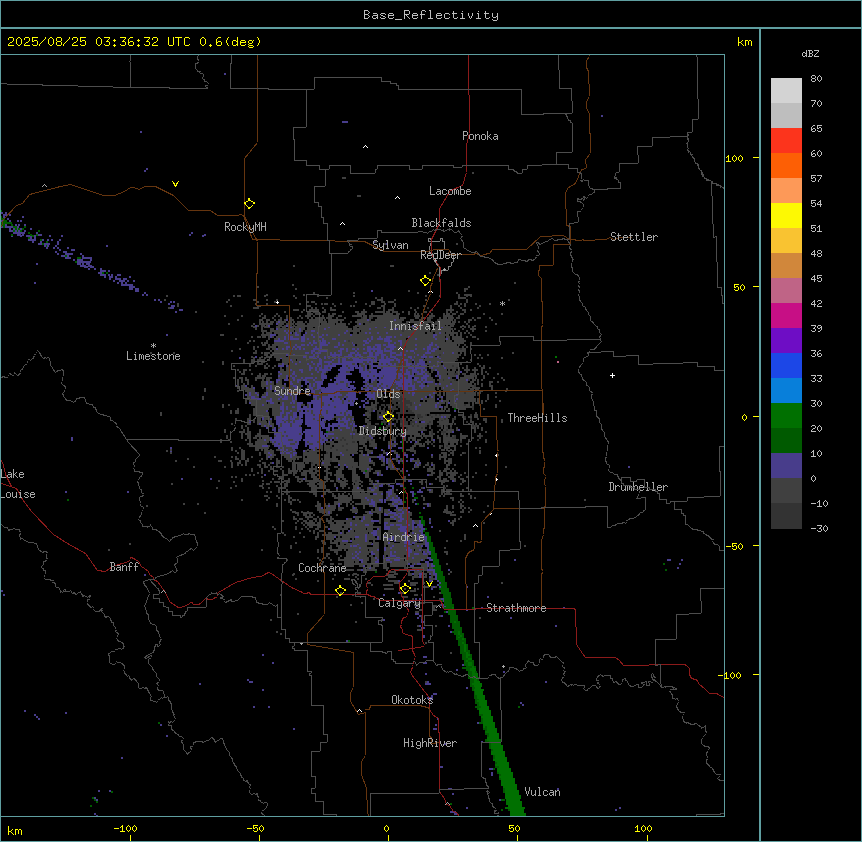Click the yellow diamond marker above Calgary label
The image size is (862, 842).
(405, 589)
